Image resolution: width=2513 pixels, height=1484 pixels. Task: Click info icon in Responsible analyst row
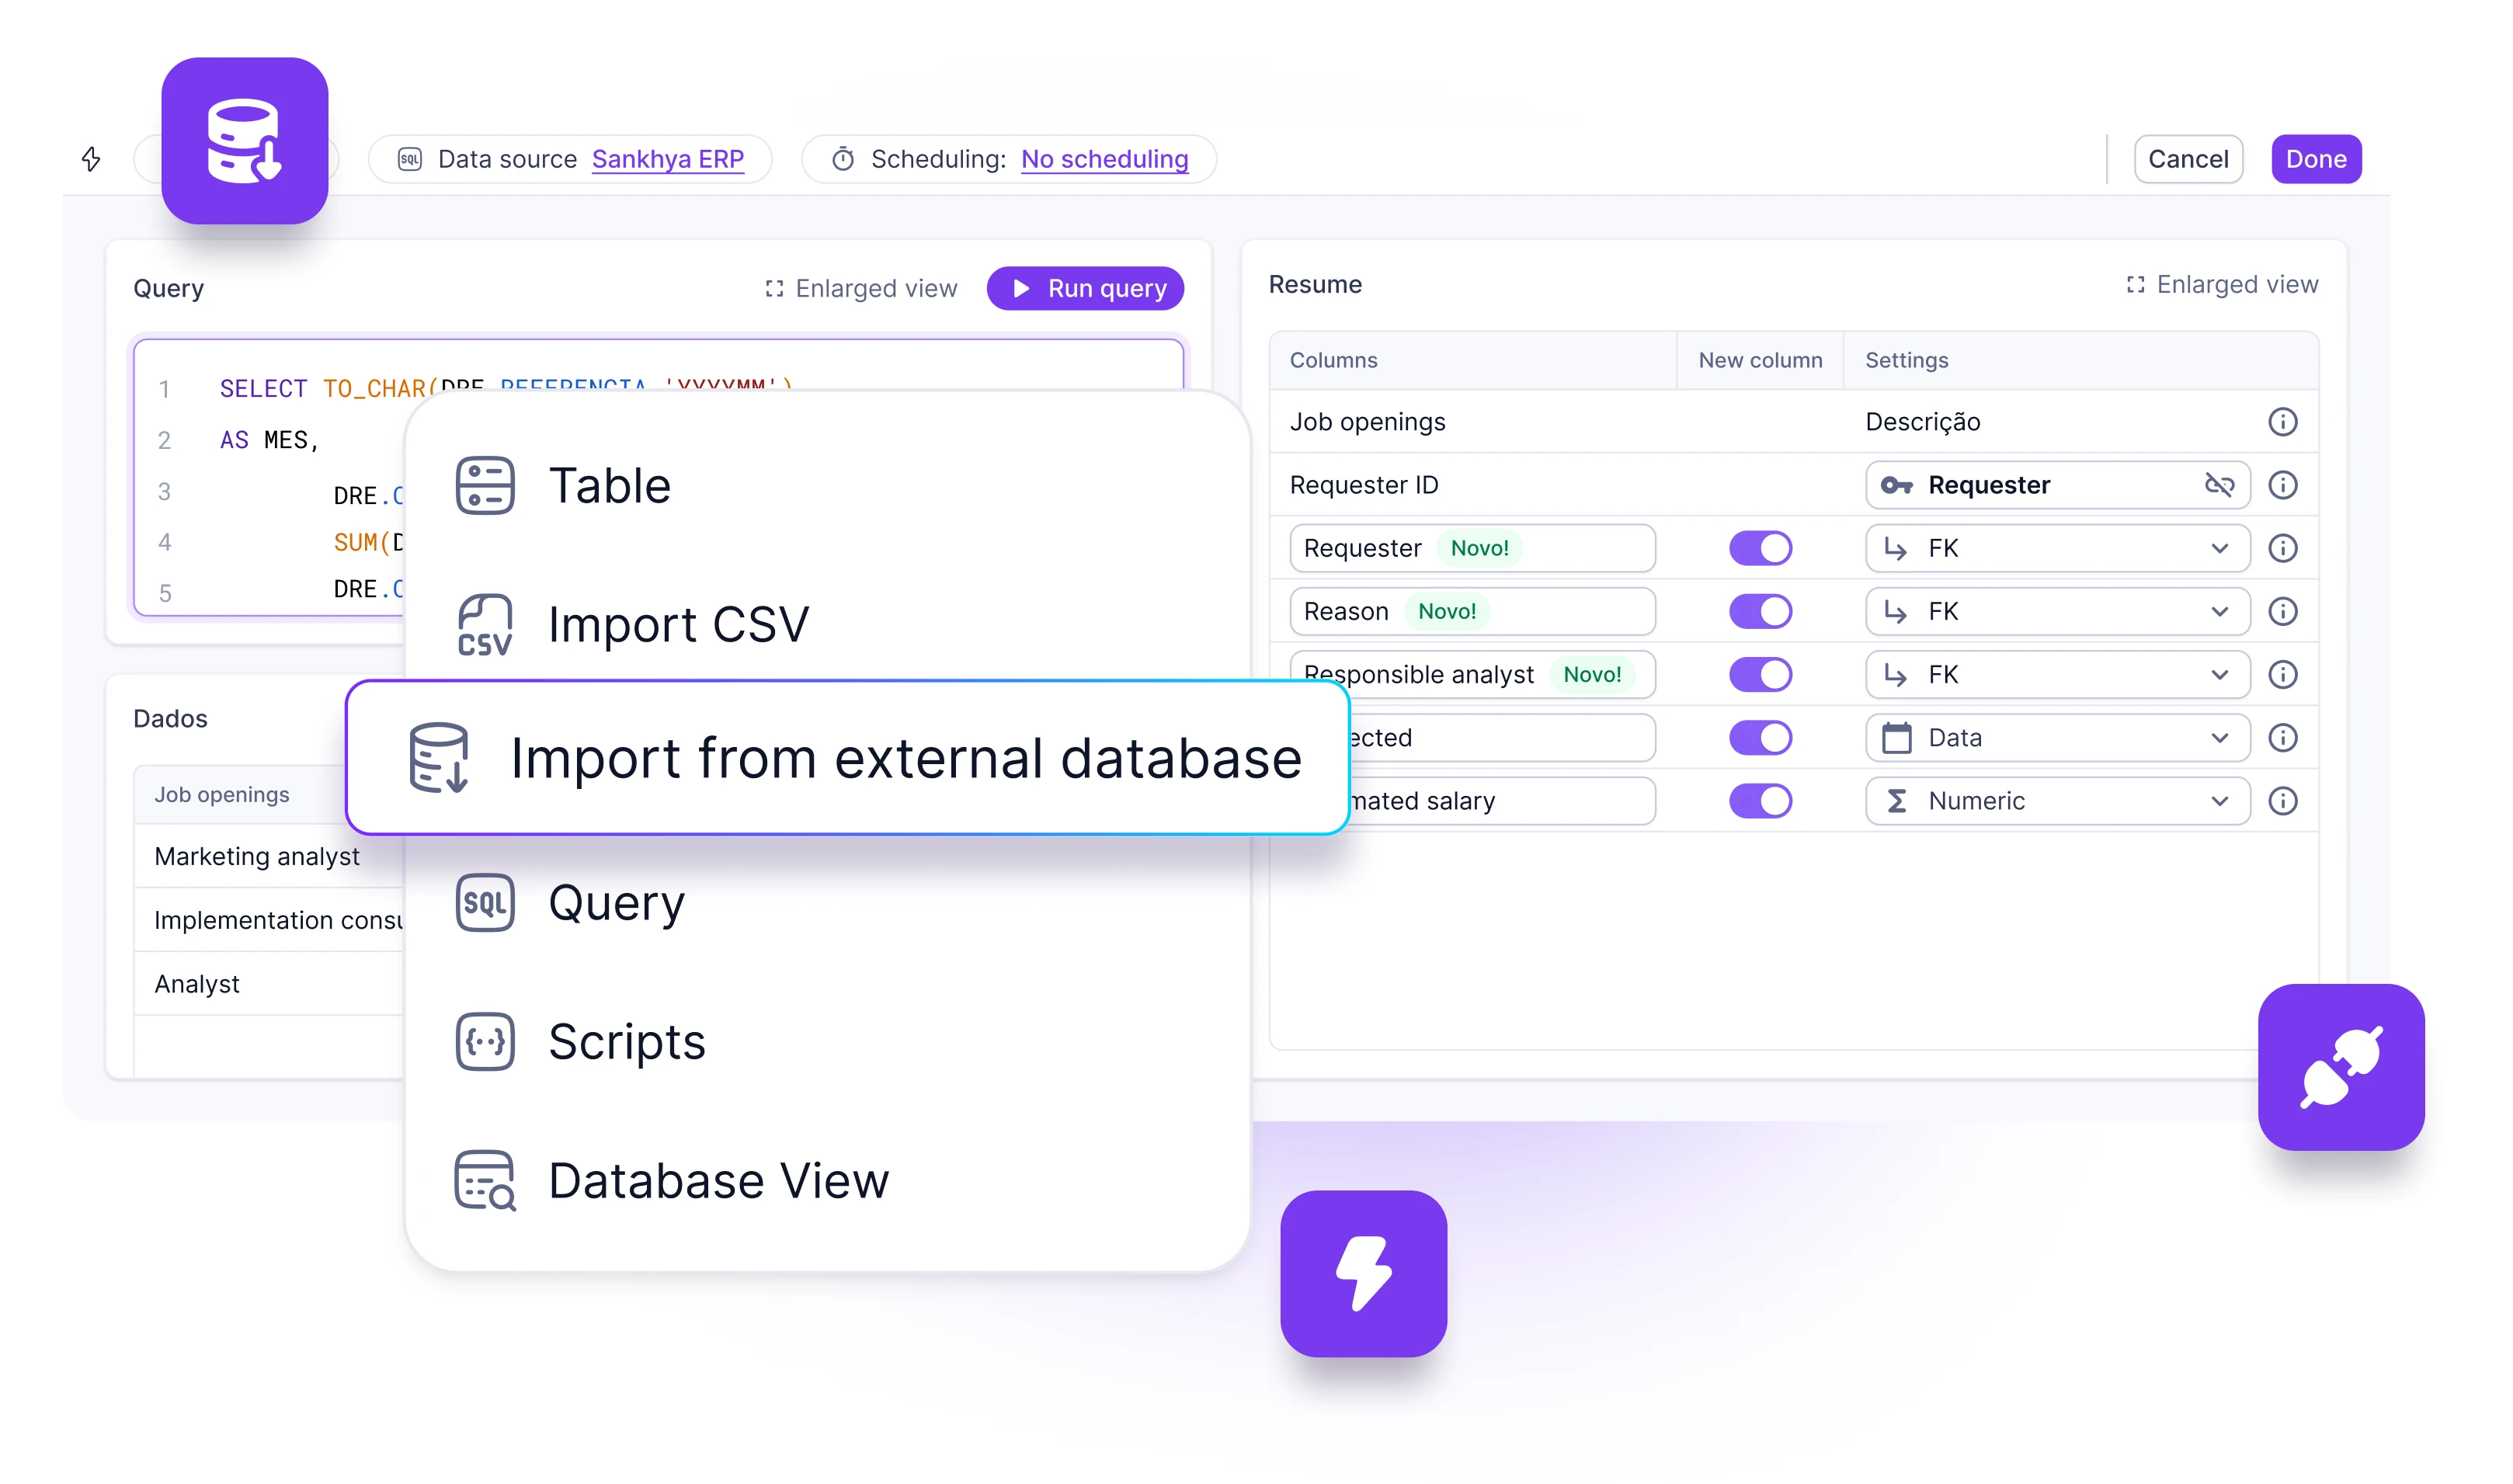pyautogui.click(x=2282, y=674)
